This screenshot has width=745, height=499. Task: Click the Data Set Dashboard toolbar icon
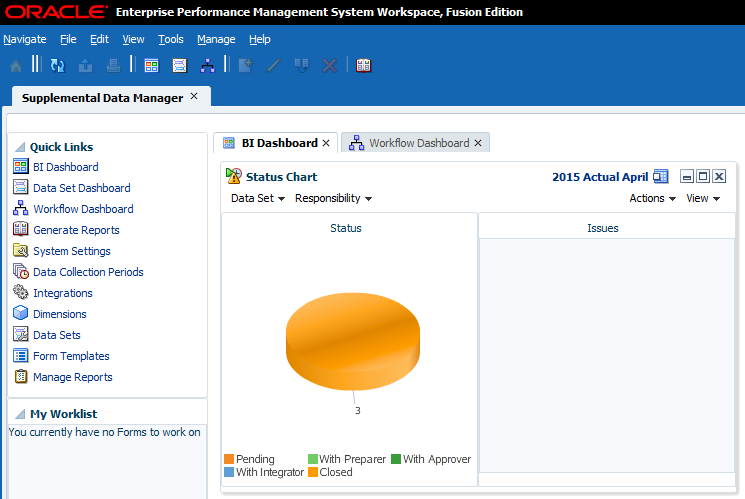point(179,65)
